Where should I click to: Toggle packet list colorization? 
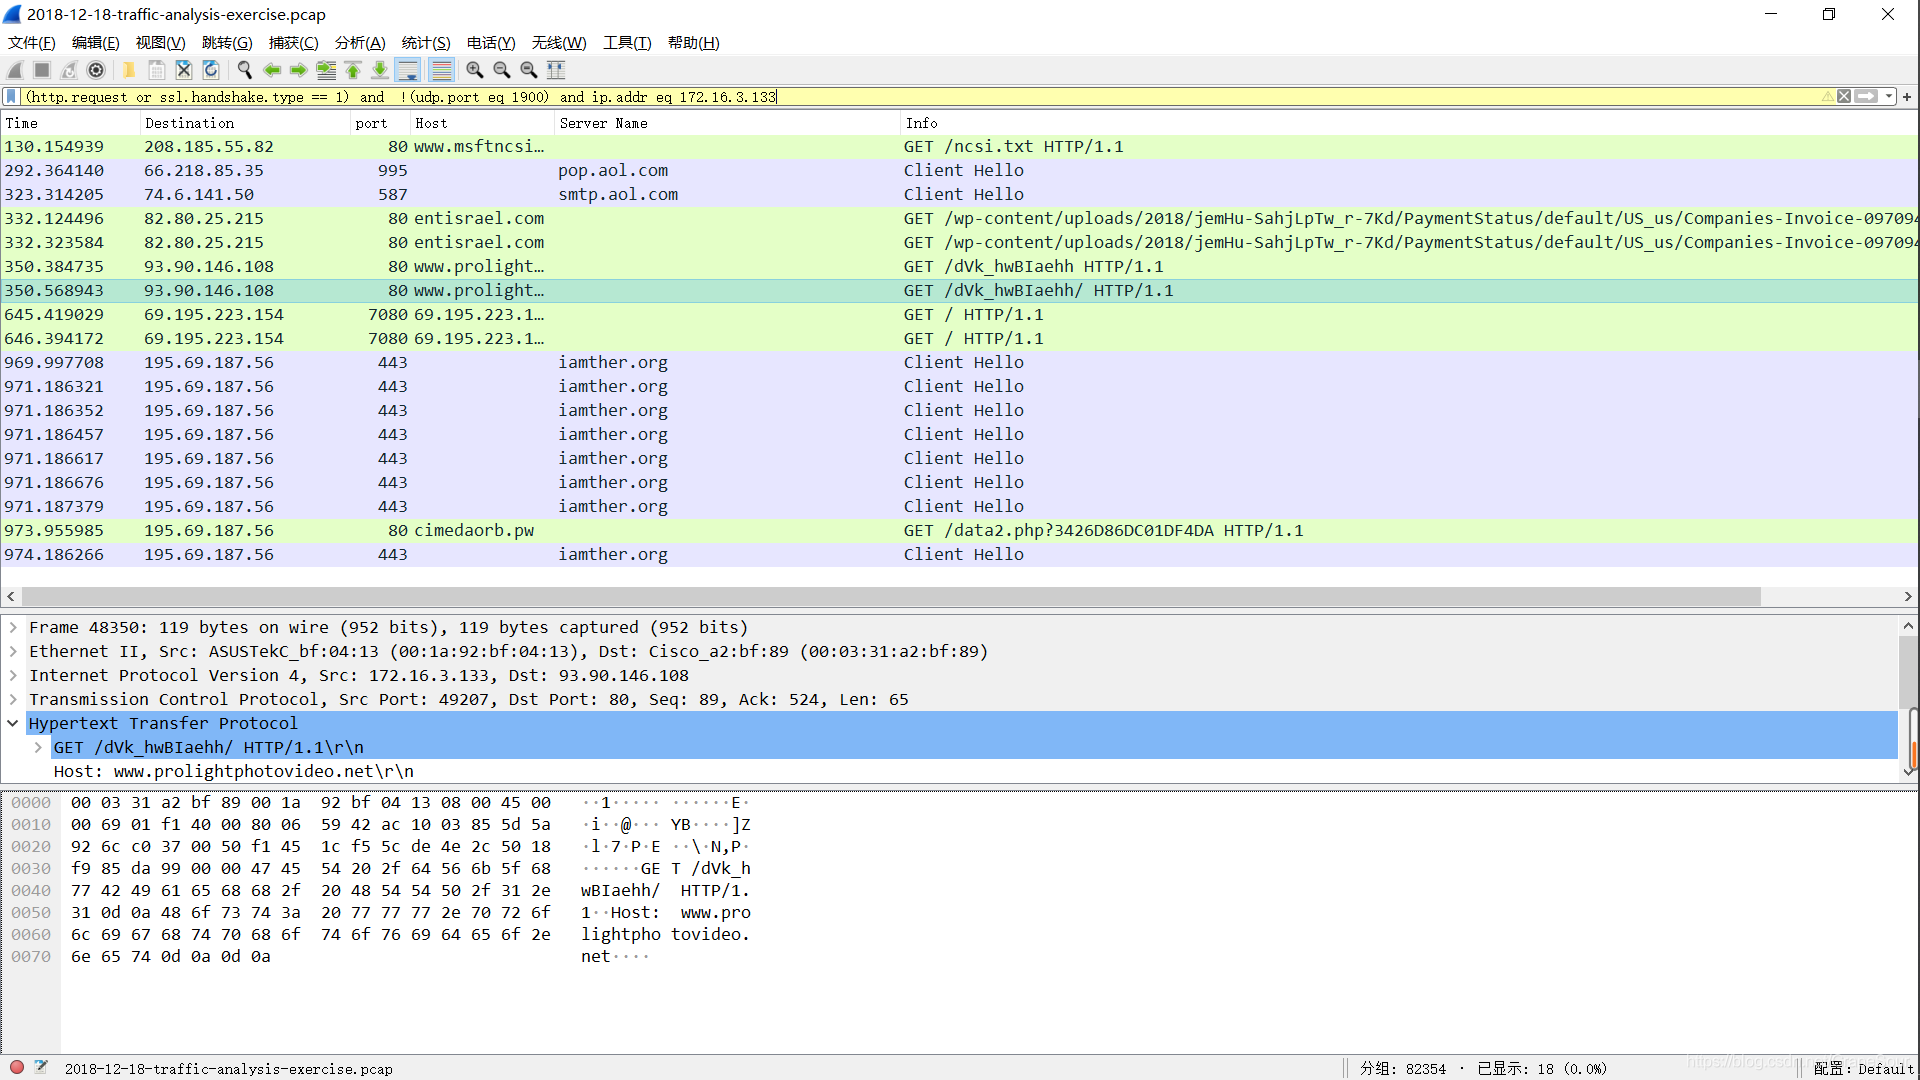[x=441, y=70]
